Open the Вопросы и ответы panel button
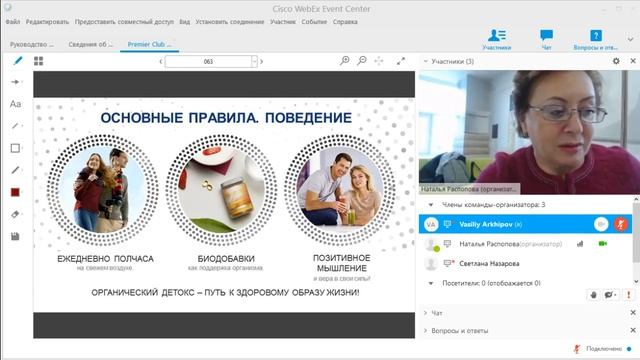The height and width of the screenshot is (360, 640). coord(596,40)
